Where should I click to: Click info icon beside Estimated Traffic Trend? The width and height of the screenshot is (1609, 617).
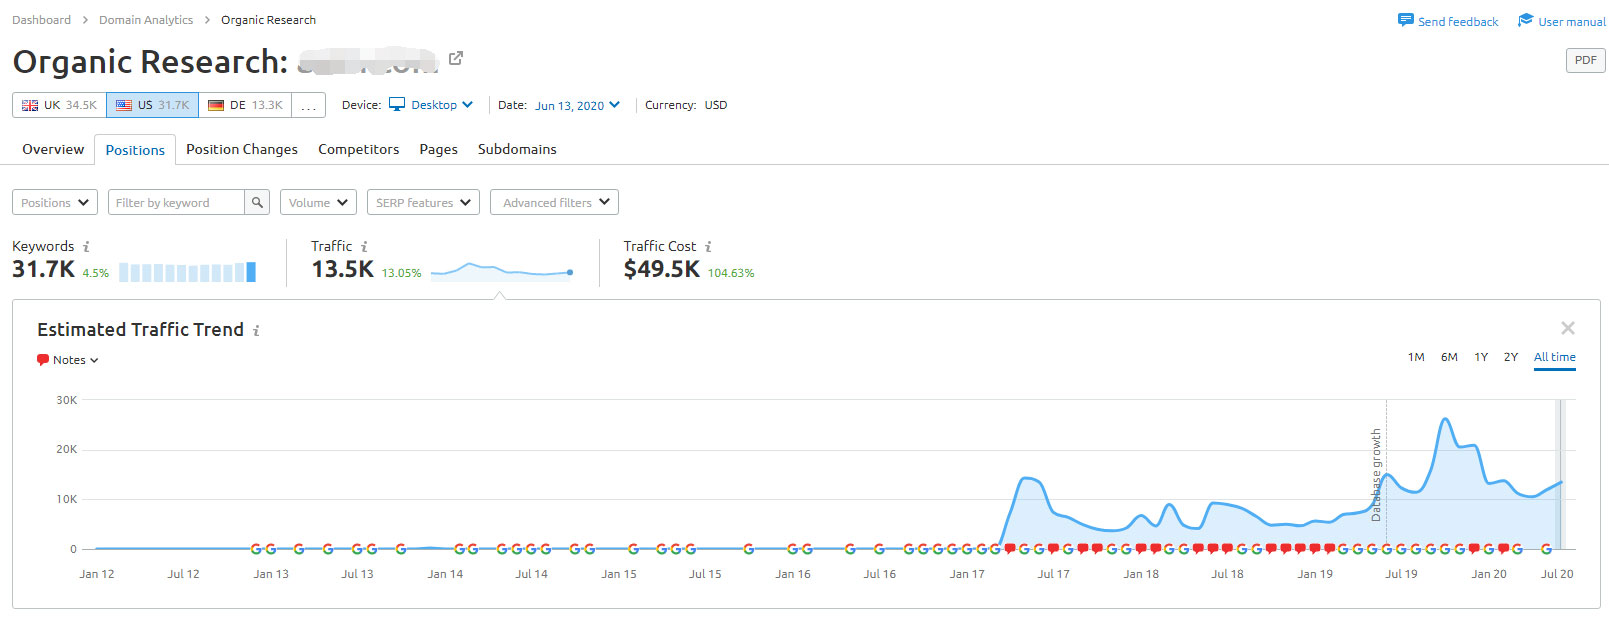coord(256,331)
